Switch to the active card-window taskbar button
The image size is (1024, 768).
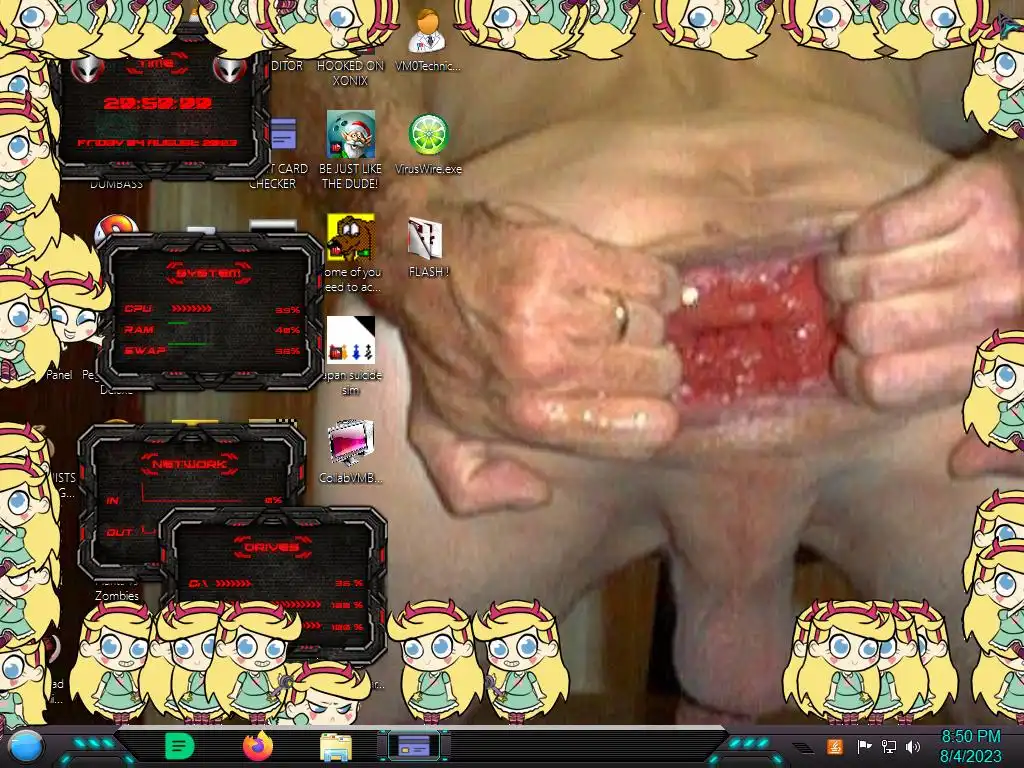tap(413, 746)
